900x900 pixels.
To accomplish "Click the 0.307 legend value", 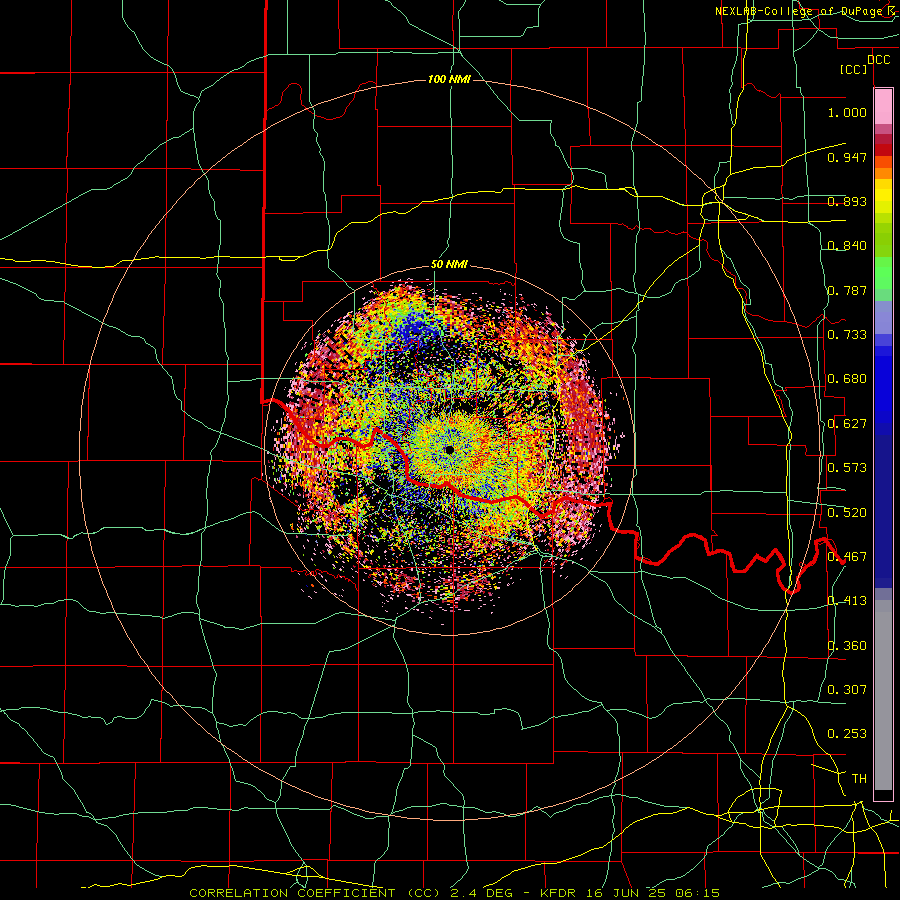I will pos(847,690).
